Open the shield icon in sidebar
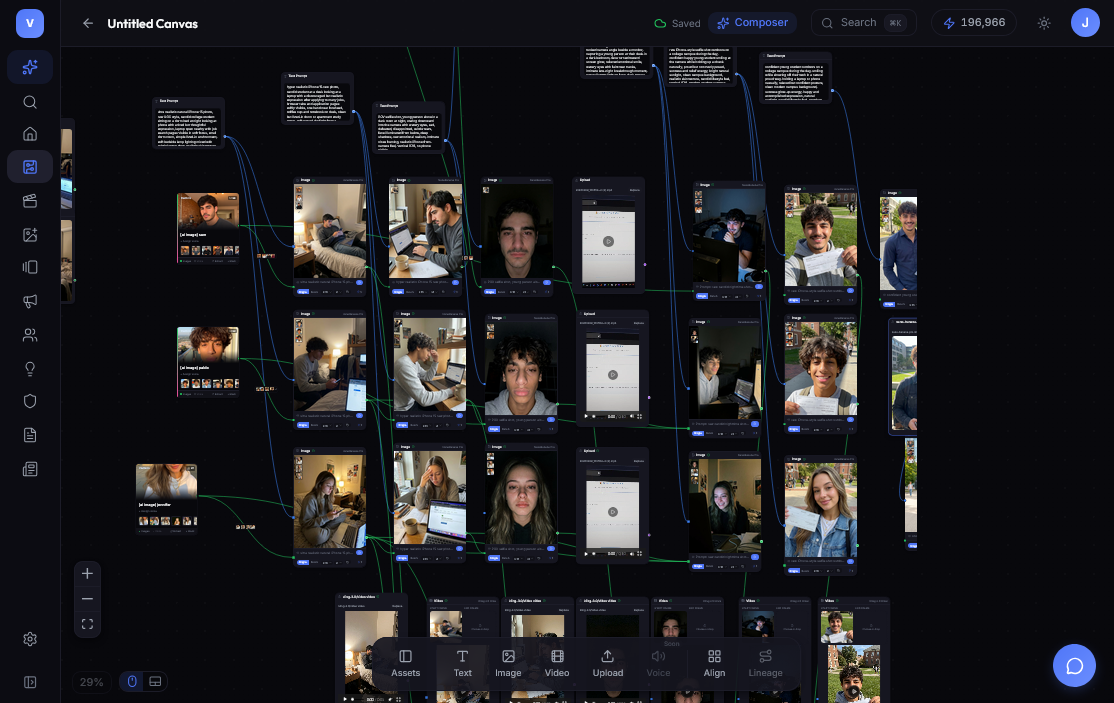This screenshot has height=703, width=1114. [x=30, y=401]
